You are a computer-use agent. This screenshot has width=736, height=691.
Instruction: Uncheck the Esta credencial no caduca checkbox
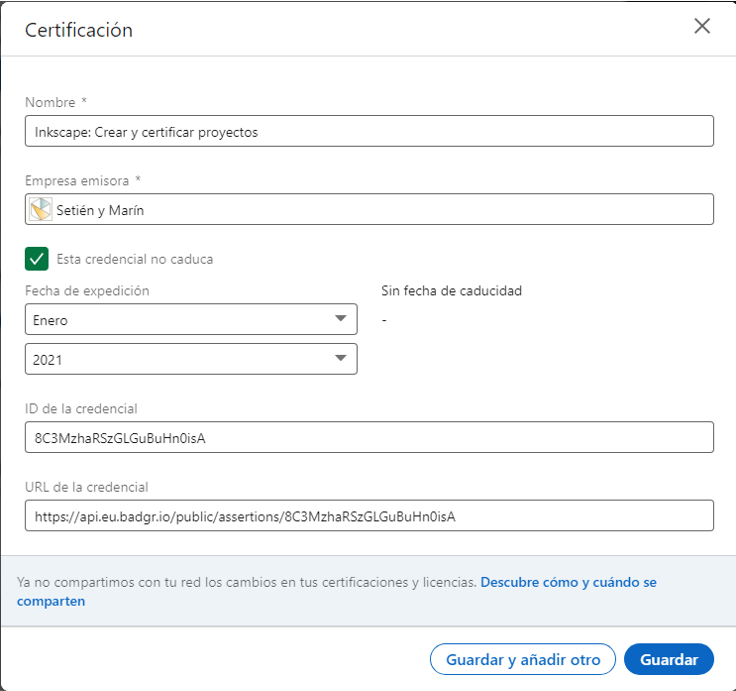point(37,259)
